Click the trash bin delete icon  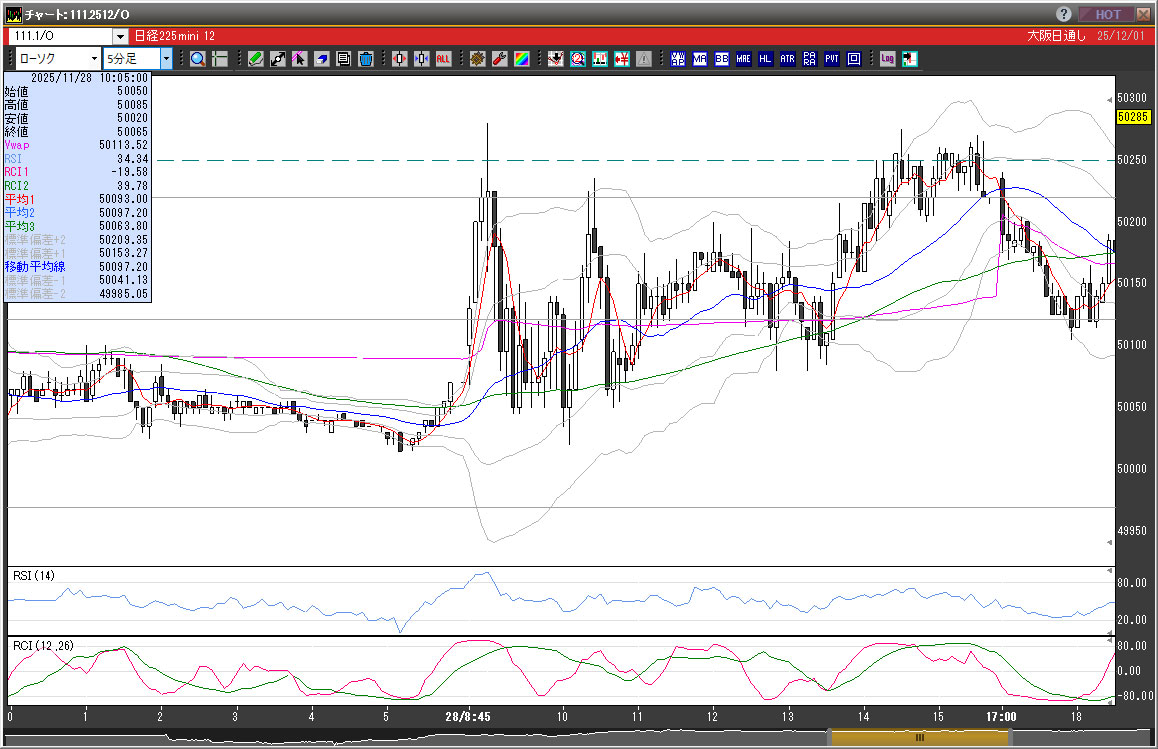coord(366,59)
